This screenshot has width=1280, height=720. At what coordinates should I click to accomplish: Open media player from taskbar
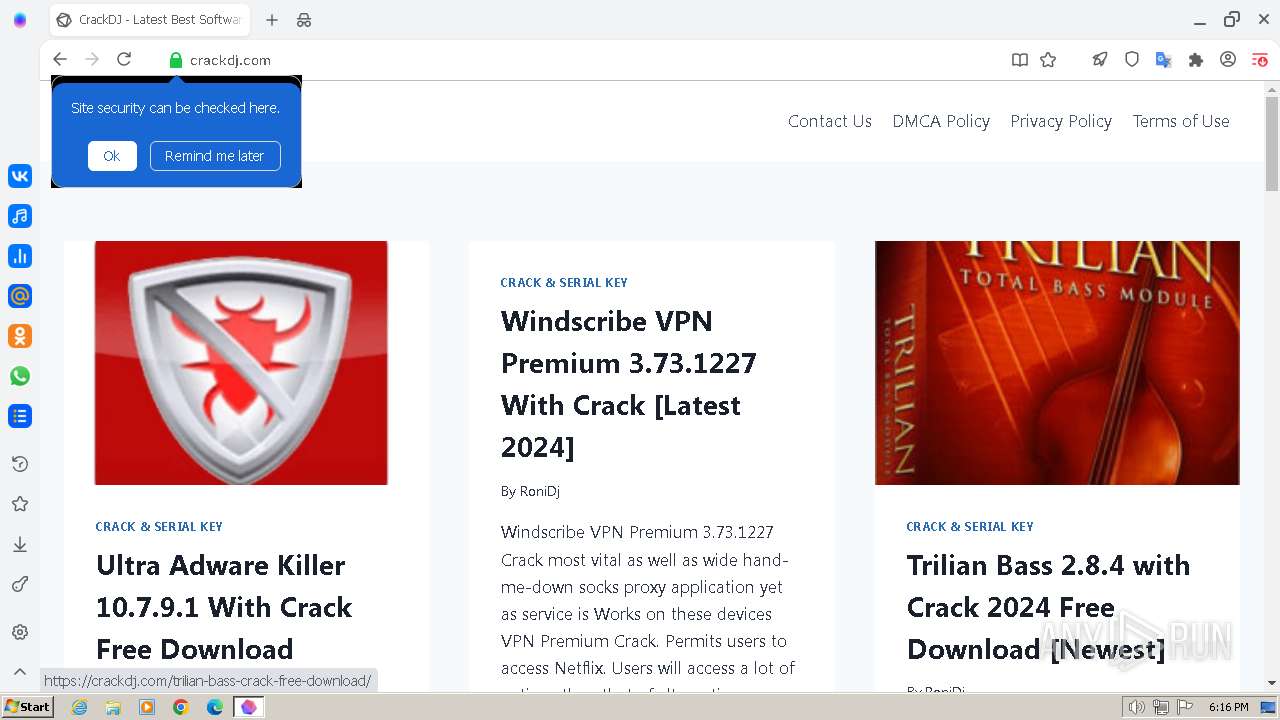[147, 707]
